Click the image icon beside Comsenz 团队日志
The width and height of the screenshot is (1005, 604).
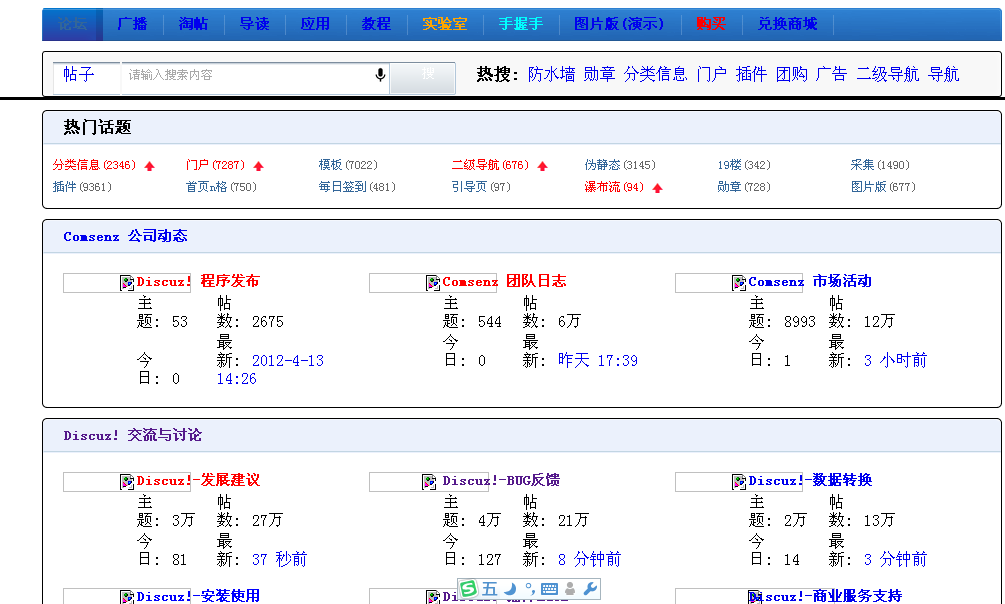tap(433, 283)
